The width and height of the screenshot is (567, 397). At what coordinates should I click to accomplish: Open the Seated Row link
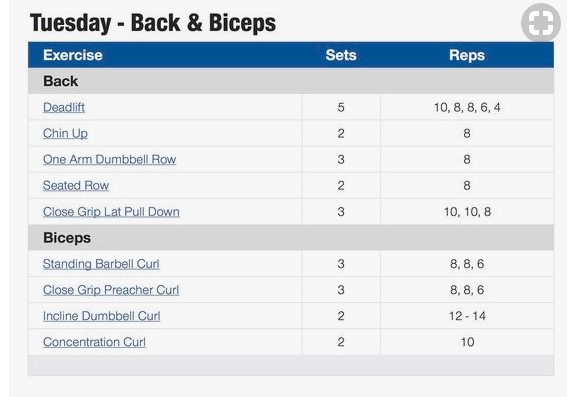76,185
